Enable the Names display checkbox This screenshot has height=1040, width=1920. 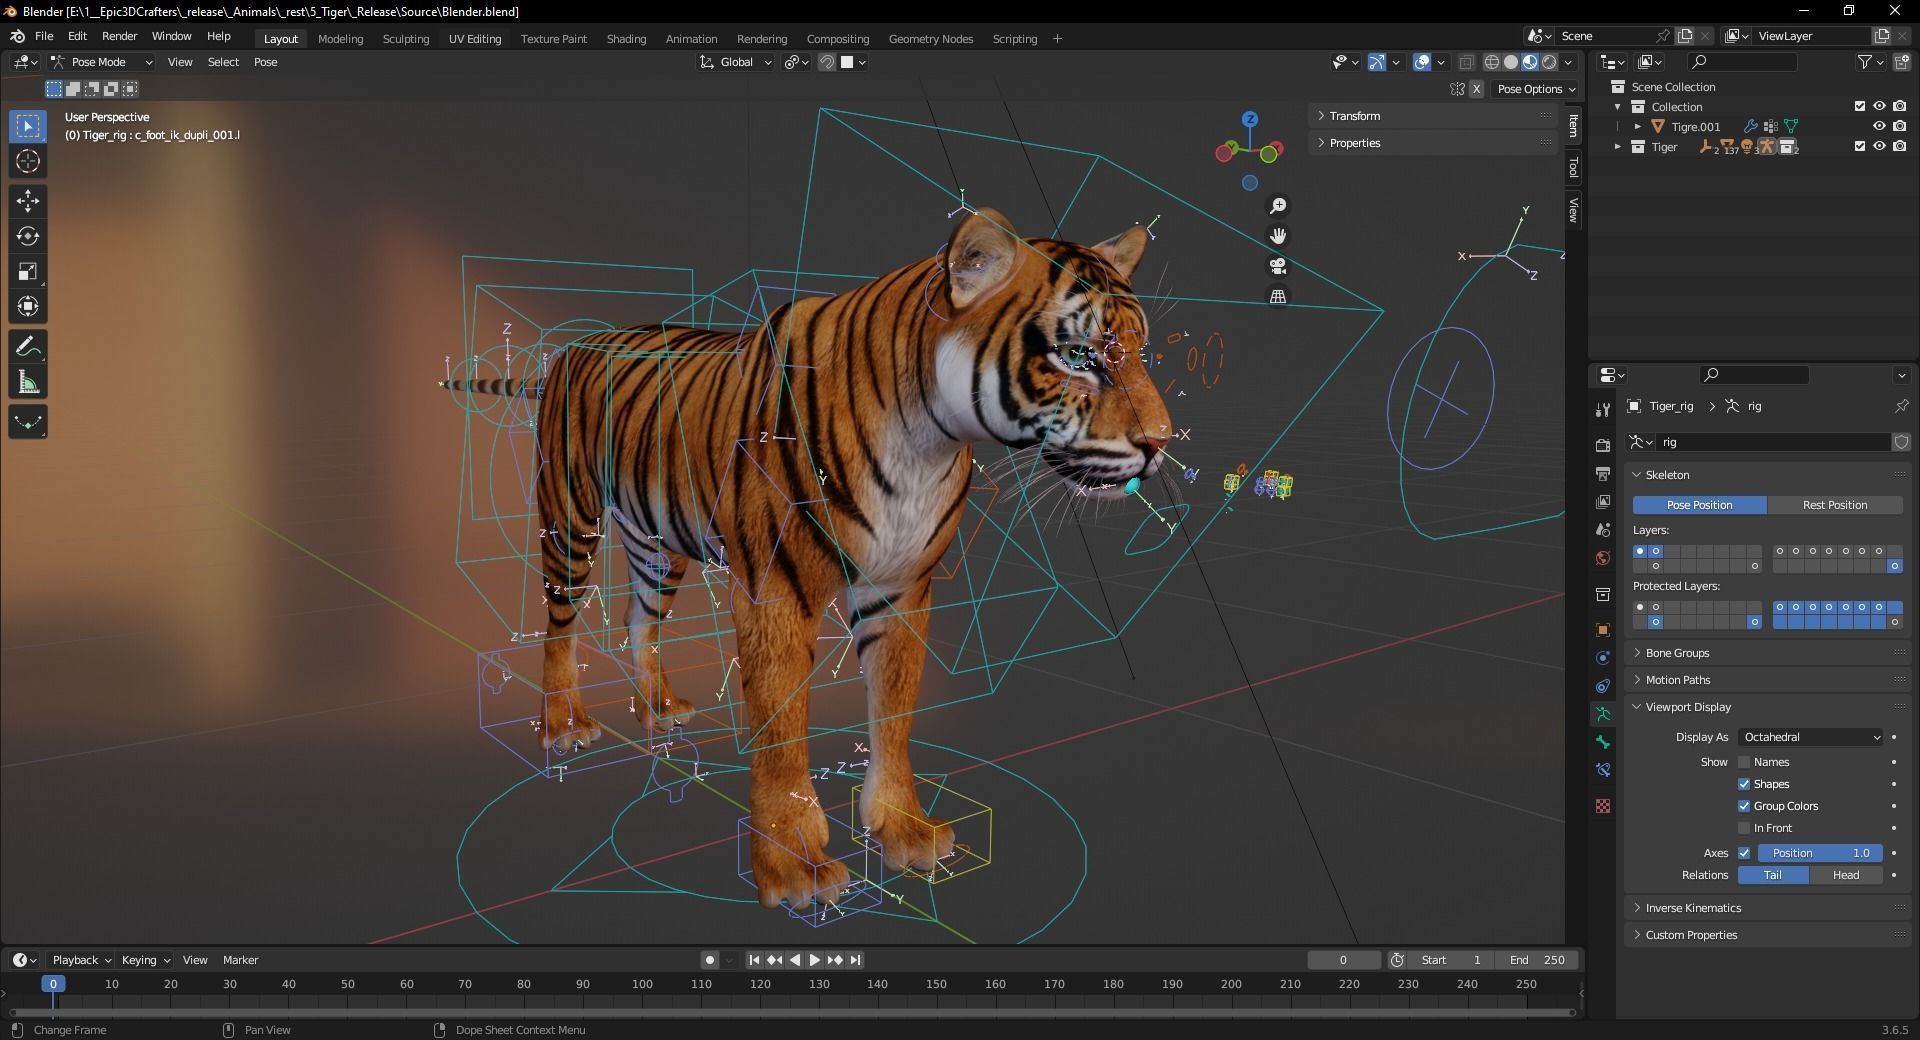pyautogui.click(x=1744, y=762)
